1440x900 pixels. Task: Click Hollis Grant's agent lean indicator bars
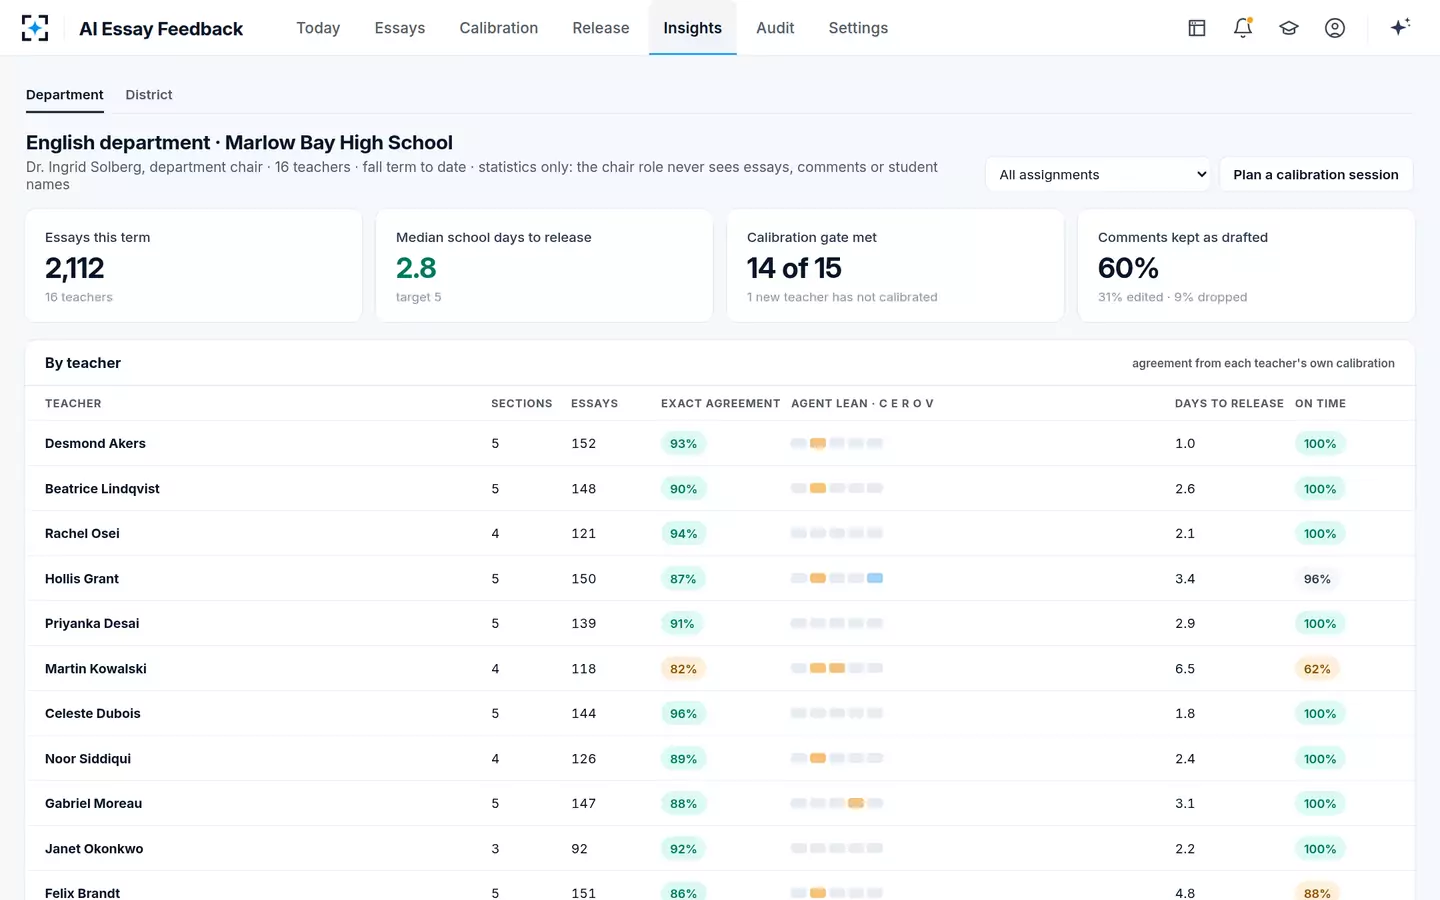click(x=837, y=578)
